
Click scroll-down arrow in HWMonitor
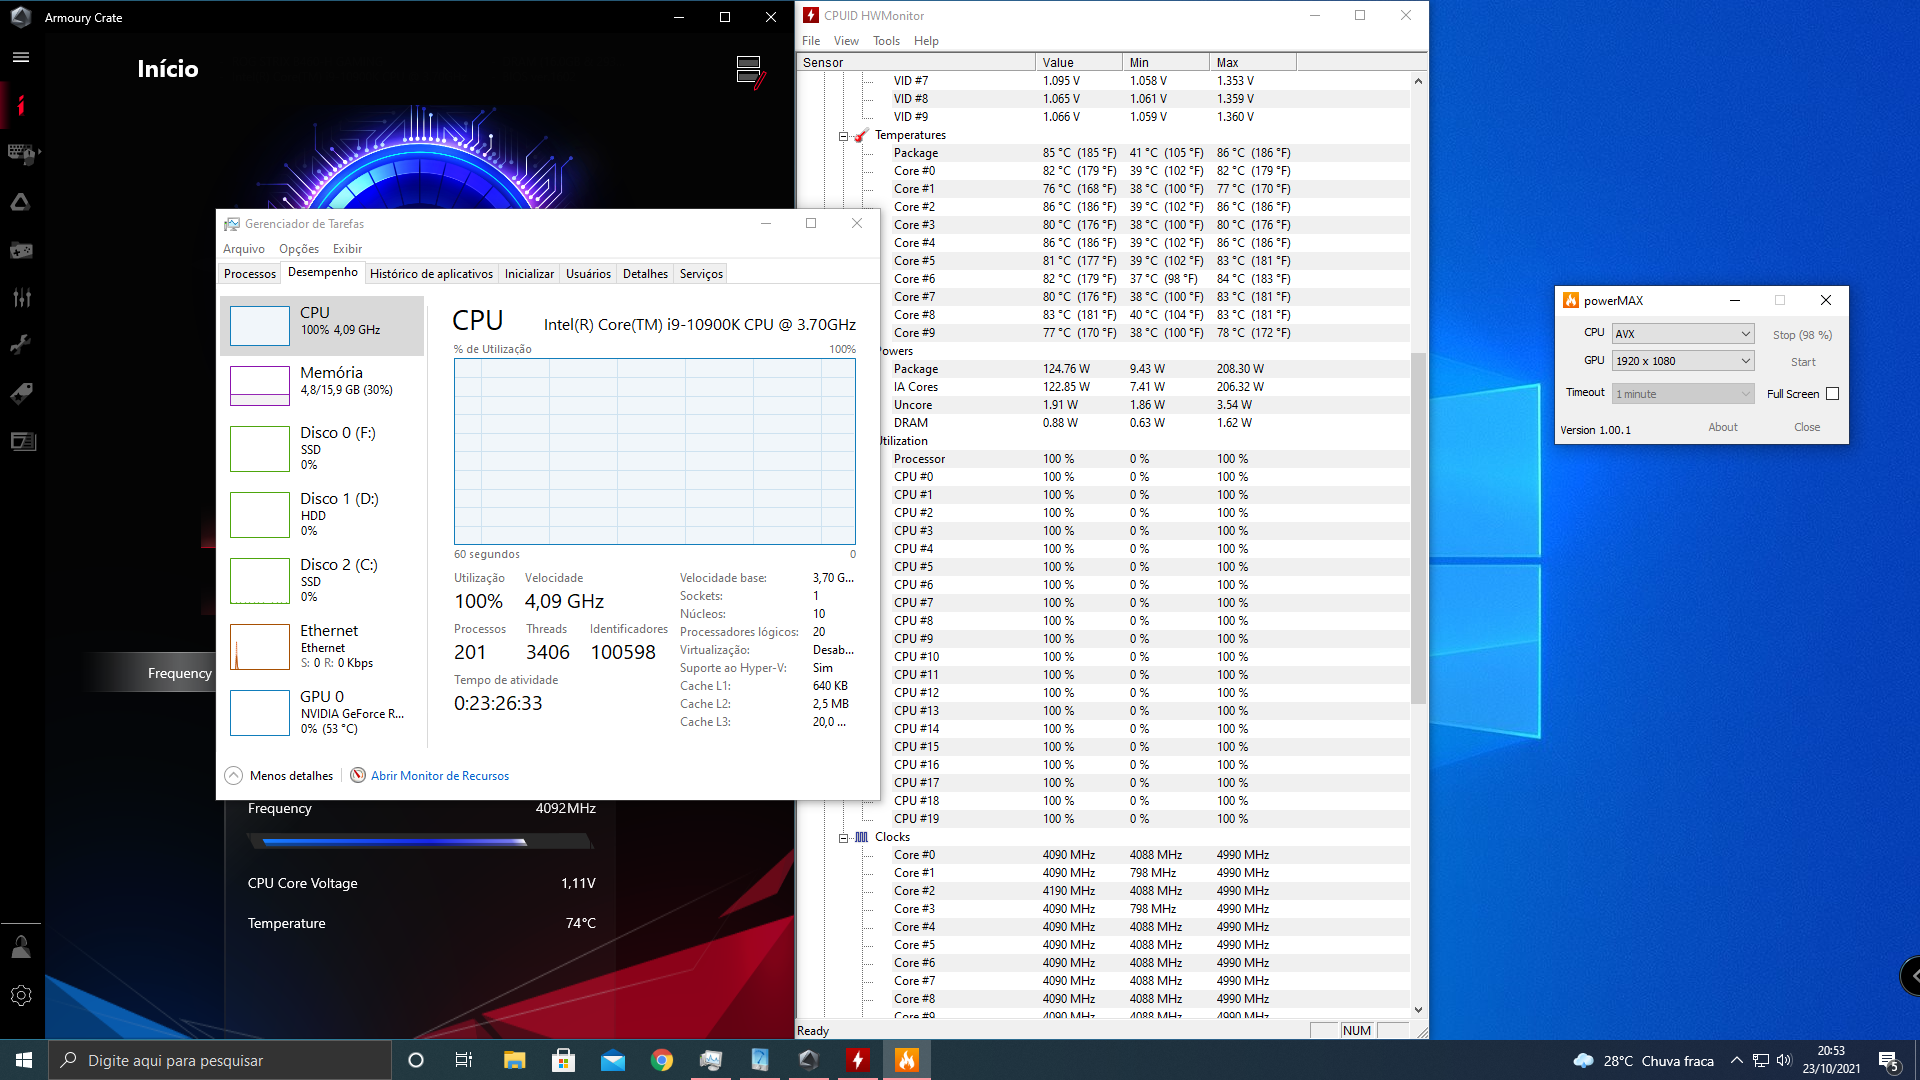pyautogui.click(x=1418, y=1010)
